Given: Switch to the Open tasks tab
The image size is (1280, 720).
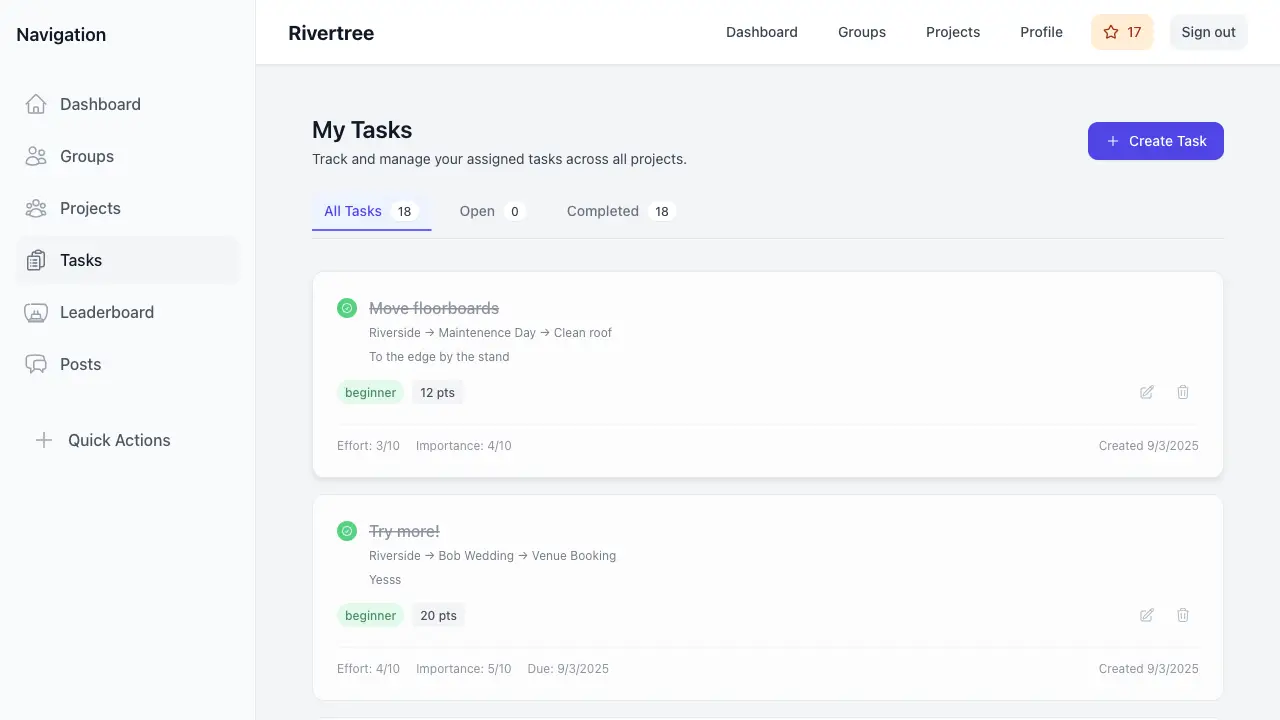Looking at the screenshot, I should pos(492,211).
